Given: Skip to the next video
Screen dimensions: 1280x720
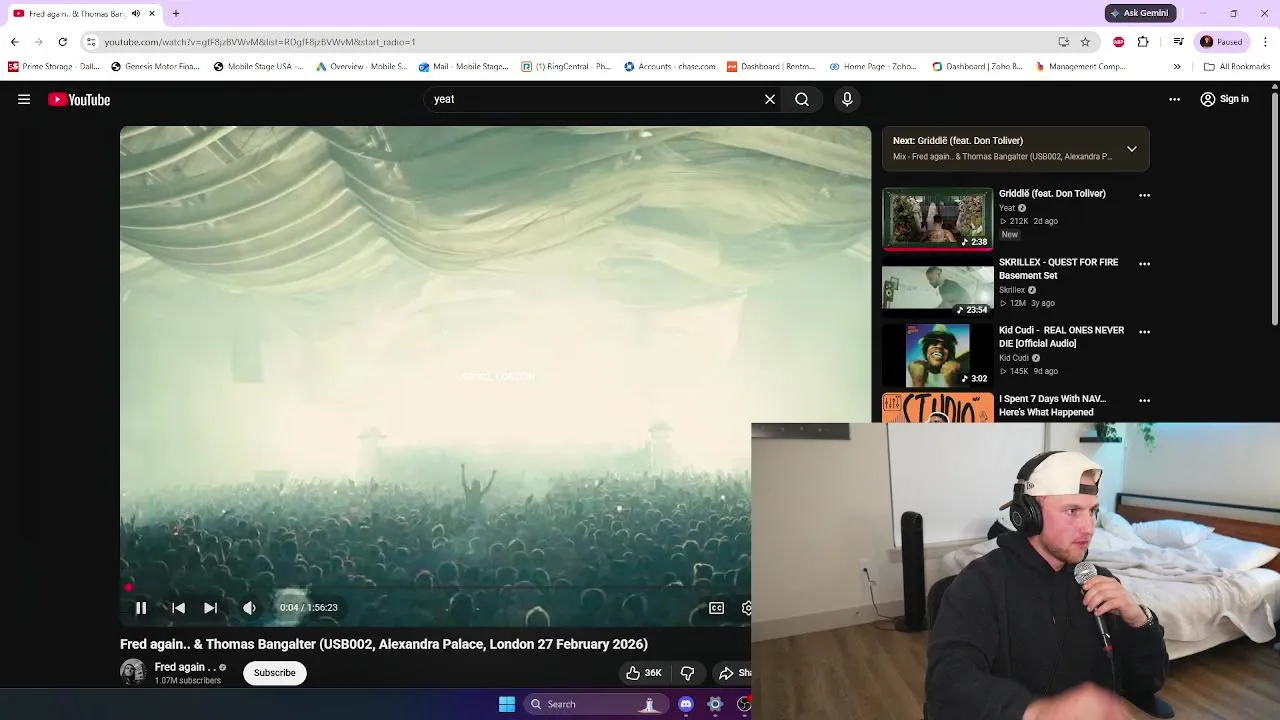Looking at the screenshot, I should pyautogui.click(x=211, y=607).
